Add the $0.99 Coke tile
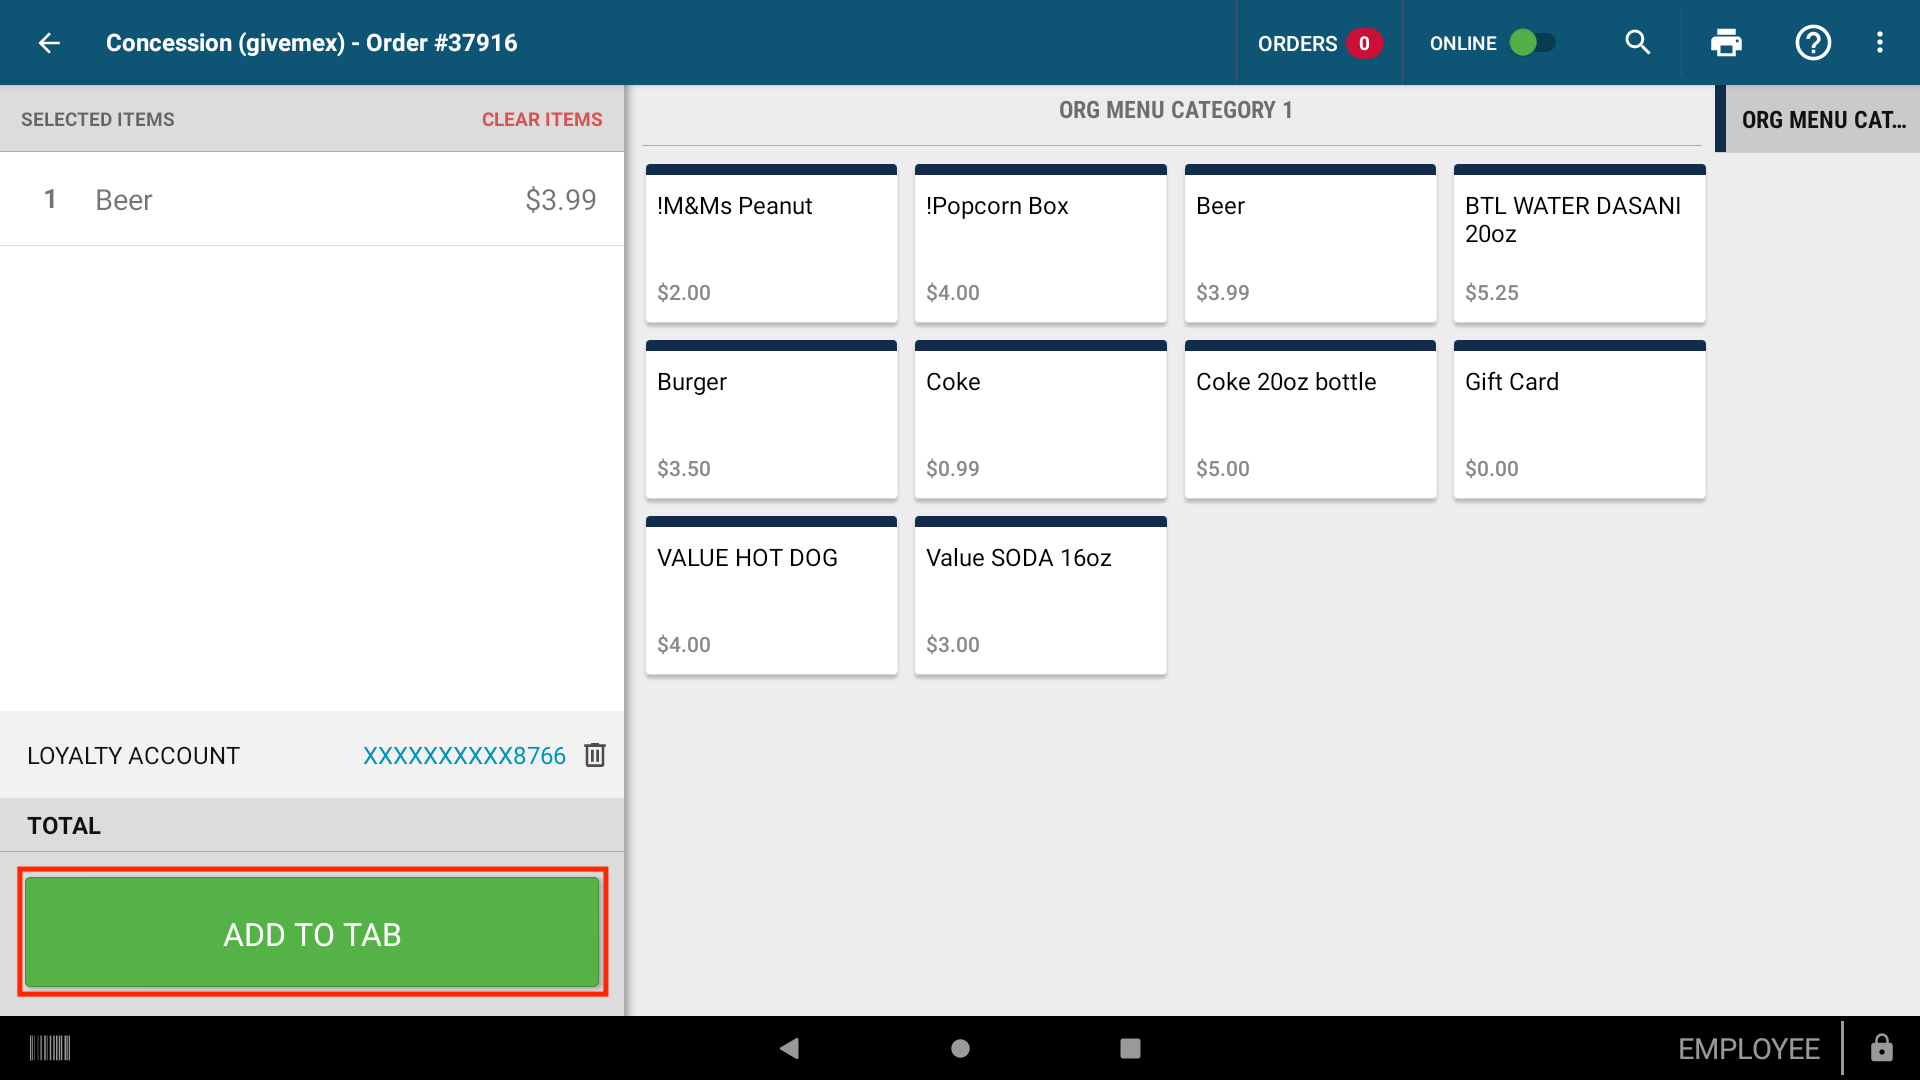1920x1080 pixels. pos(1040,419)
